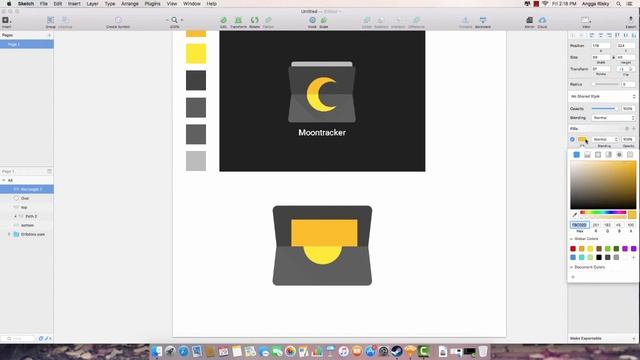Open the Page 1 pages list dropdown
Screen dimensions: 640x360
49,171
